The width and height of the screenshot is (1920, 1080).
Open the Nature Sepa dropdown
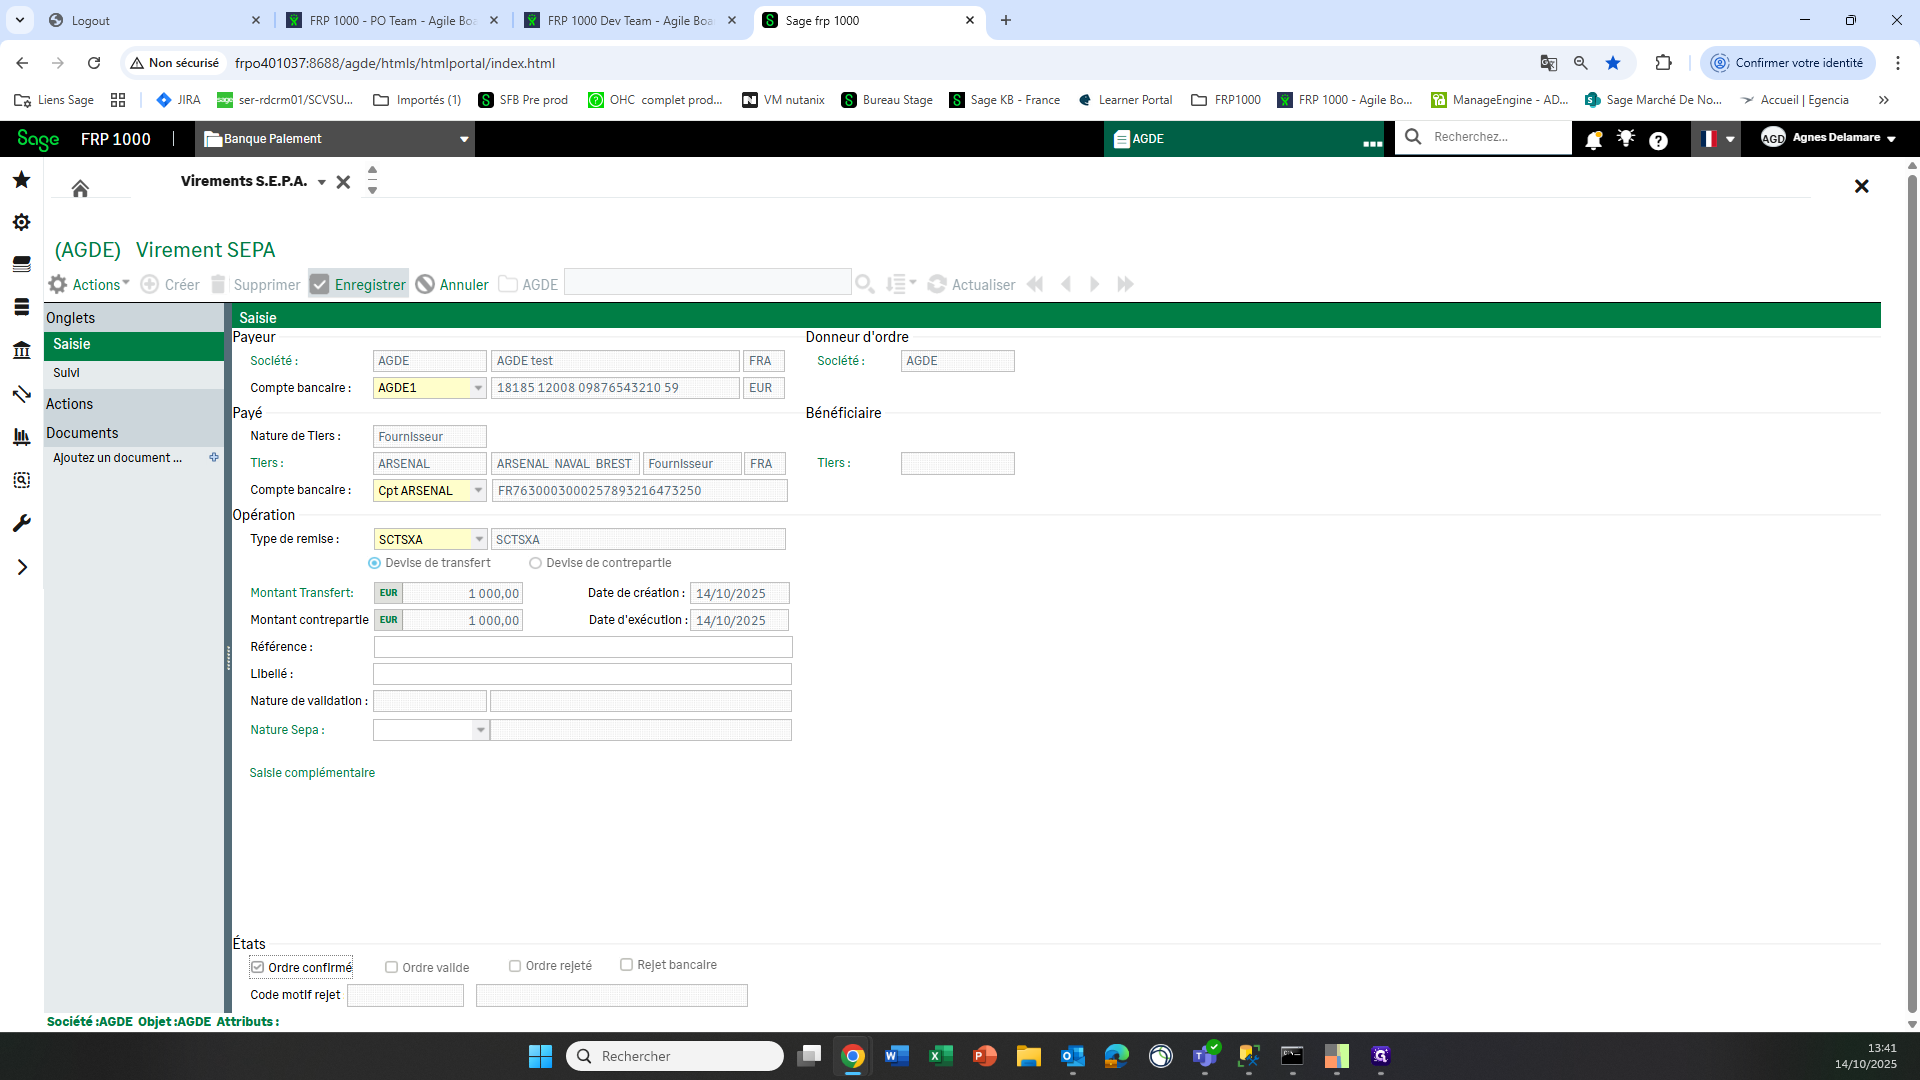[x=480, y=730]
